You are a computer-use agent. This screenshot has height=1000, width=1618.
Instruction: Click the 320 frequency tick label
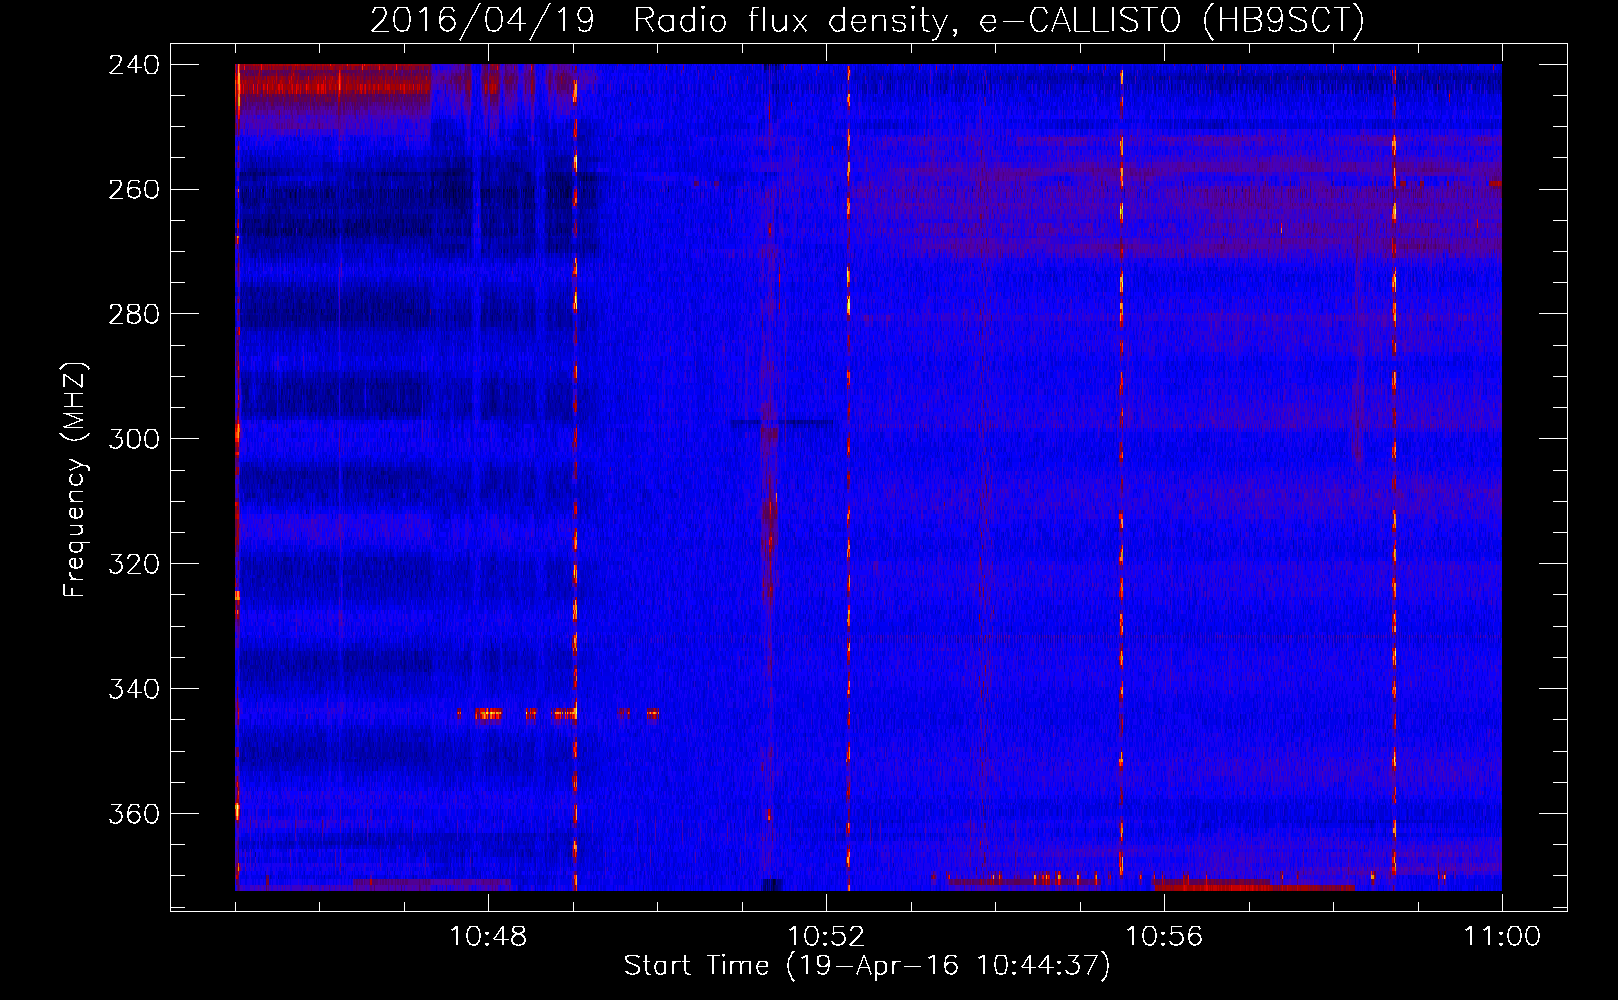pyautogui.click(x=134, y=565)
